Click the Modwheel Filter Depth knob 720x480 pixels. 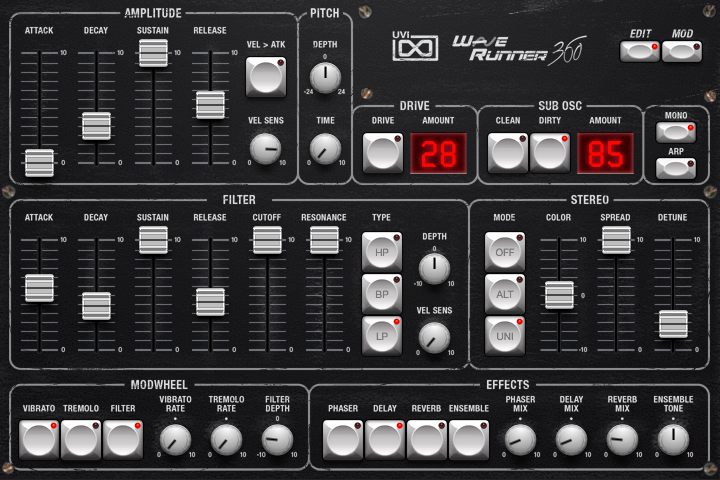click(x=277, y=440)
